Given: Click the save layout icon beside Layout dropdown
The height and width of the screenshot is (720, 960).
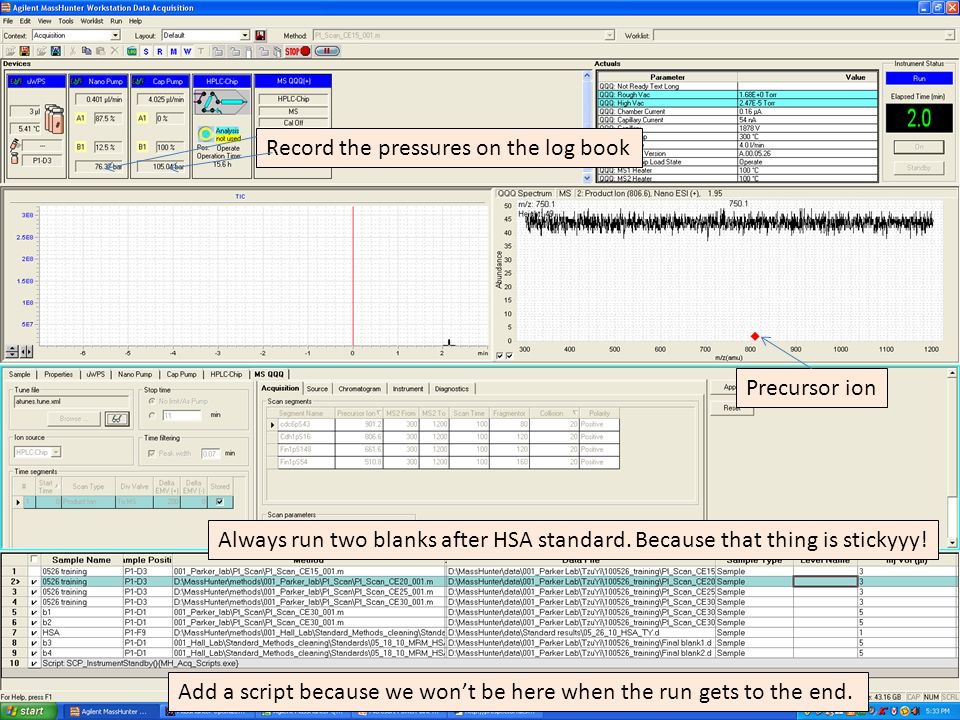Looking at the screenshot, I should [260, 36].
